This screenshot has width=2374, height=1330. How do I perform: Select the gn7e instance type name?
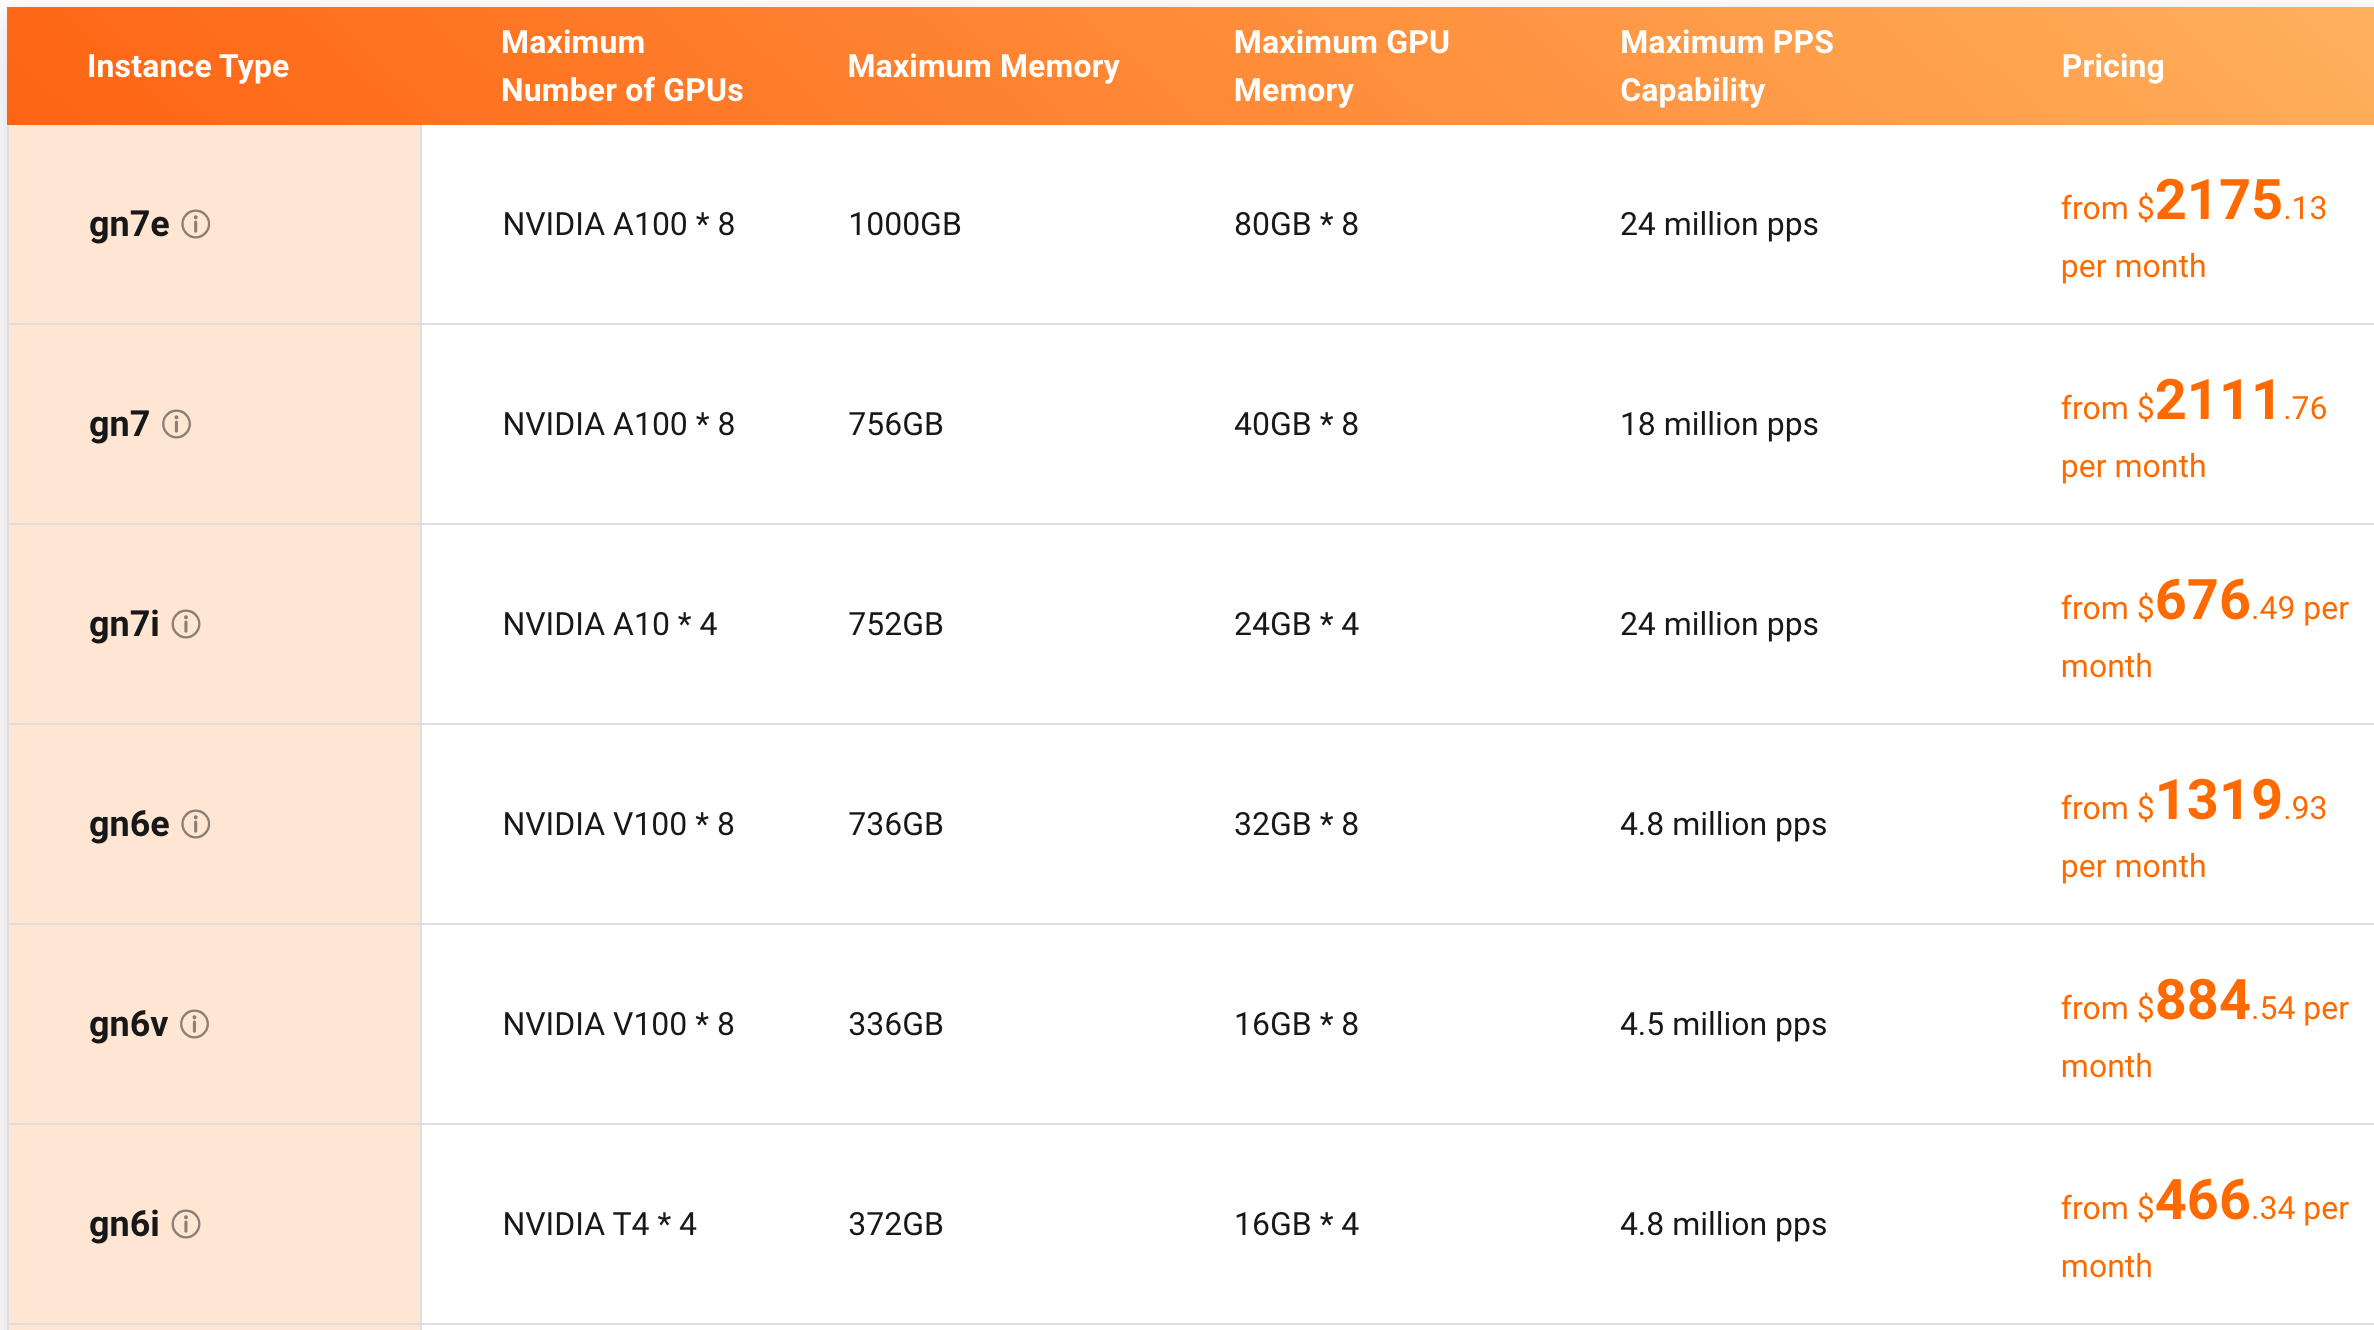[129, 224]
